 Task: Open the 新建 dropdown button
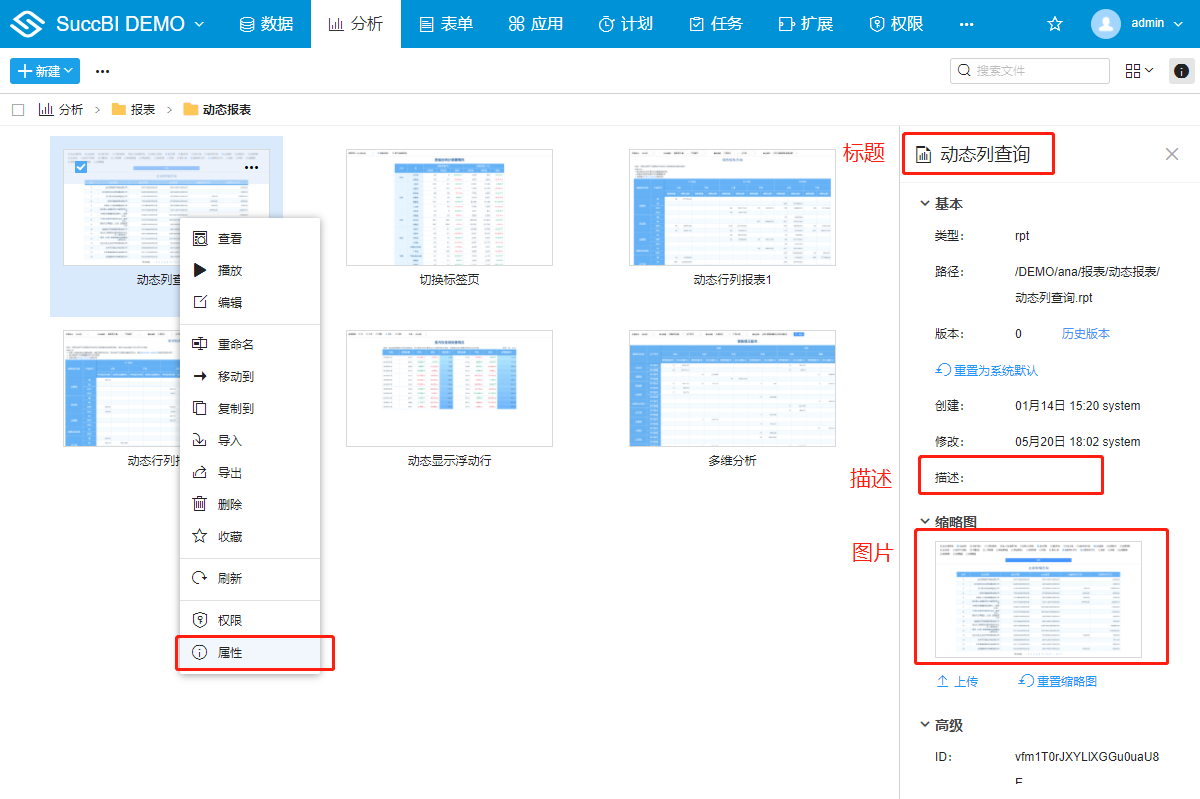[45, 71]
